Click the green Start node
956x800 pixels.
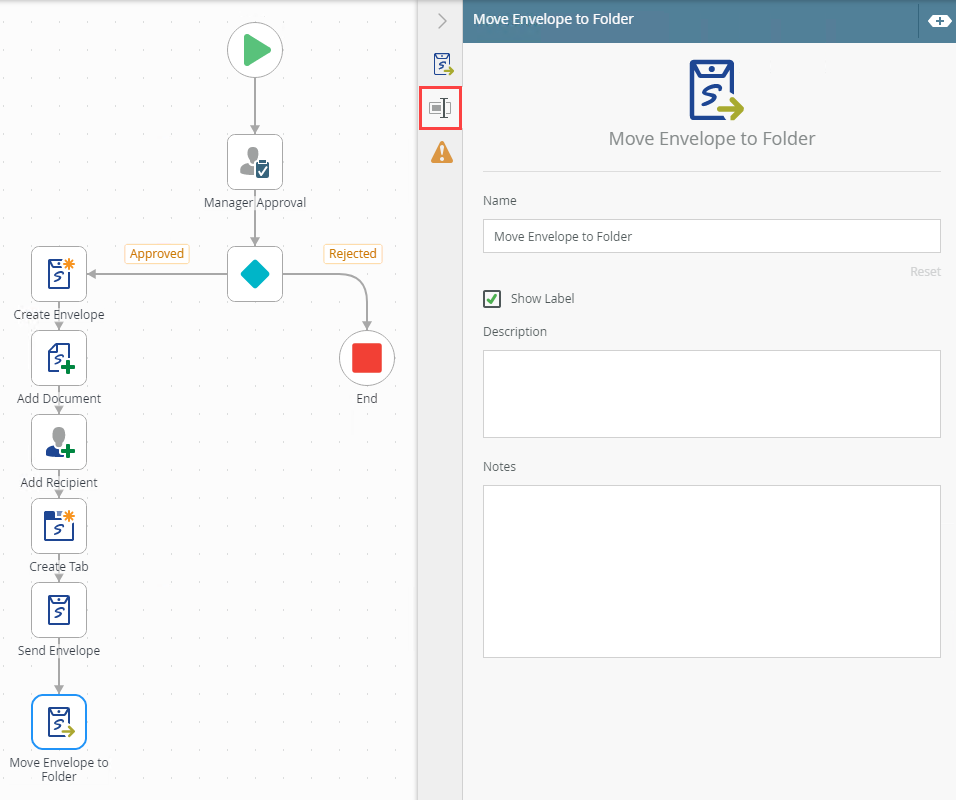click(x=255, y=50)
